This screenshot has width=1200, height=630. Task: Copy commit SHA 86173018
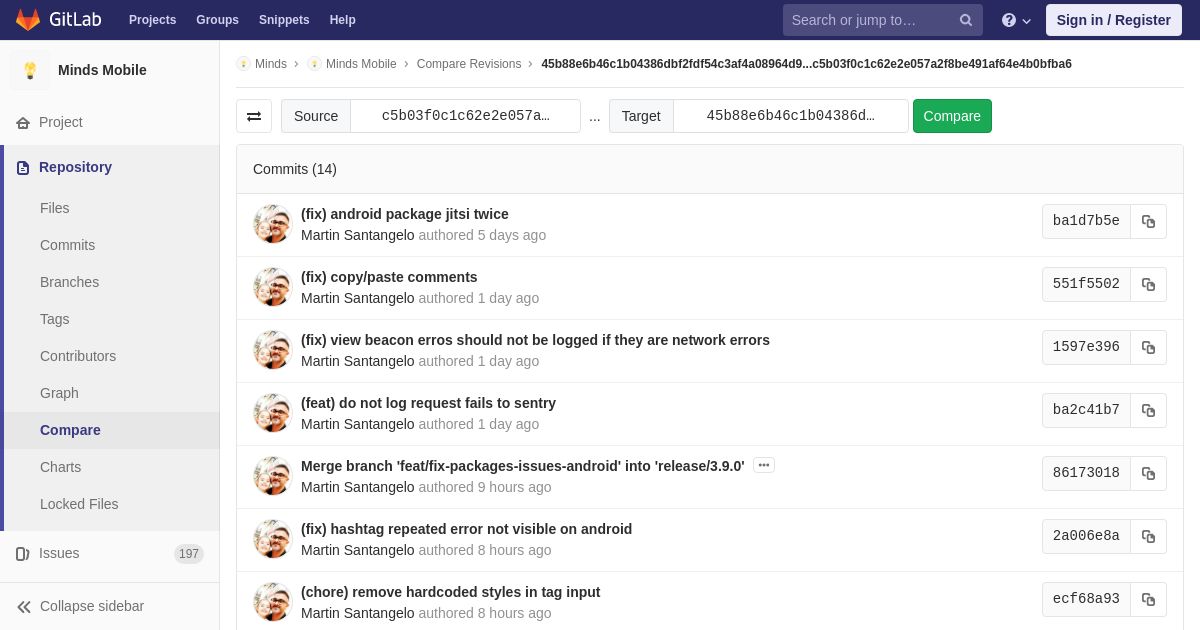[1148, 474]
